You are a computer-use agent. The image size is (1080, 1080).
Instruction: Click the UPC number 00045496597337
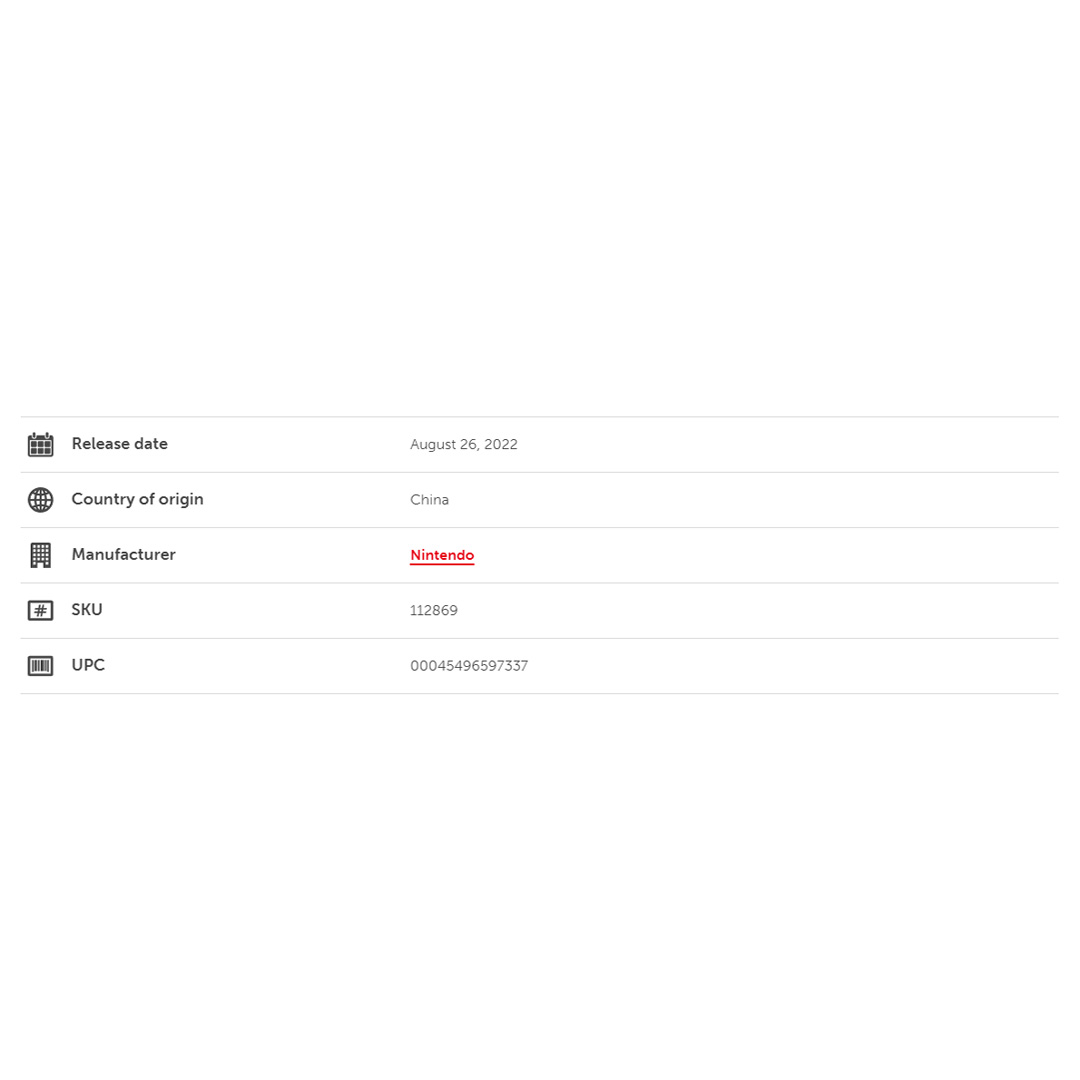[468, 666]
